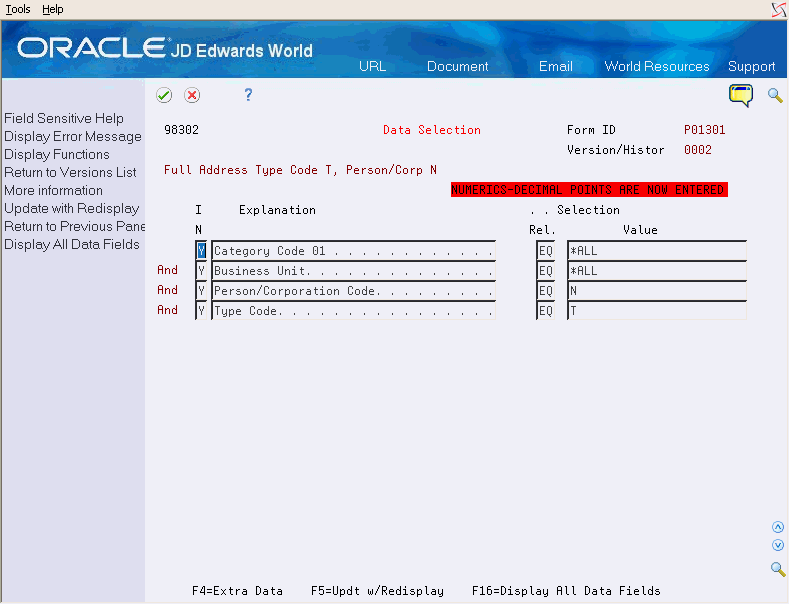
Task: Click *ALL value field for Category Code 01
Action: 657,251
